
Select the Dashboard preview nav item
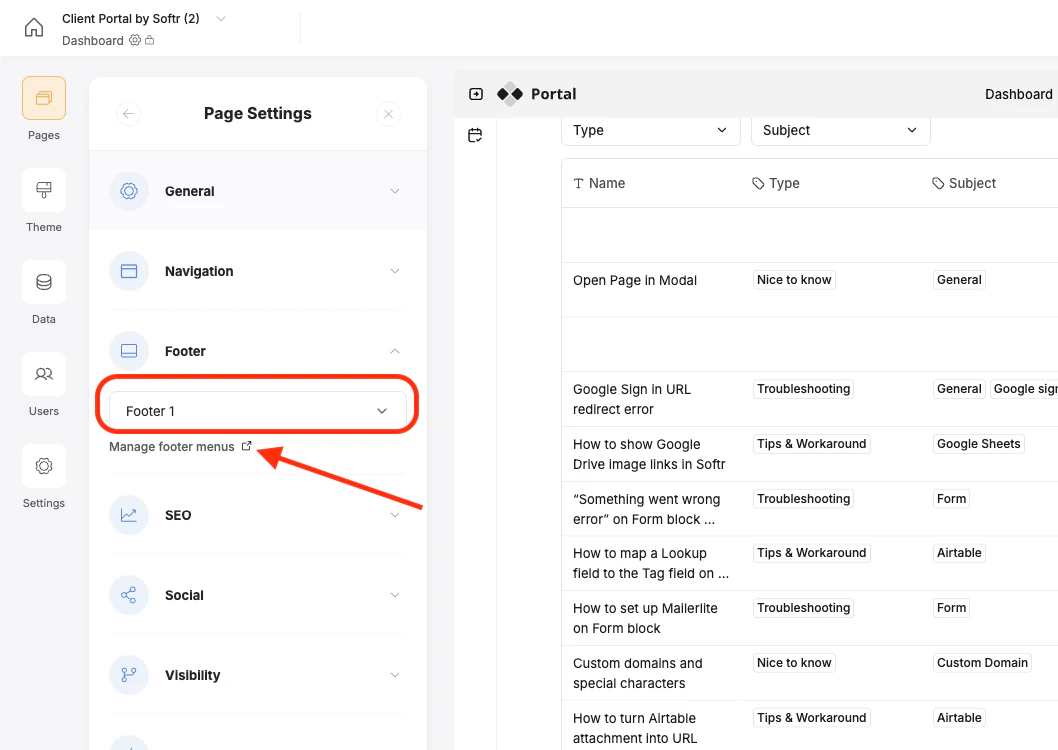[1018, 94]
